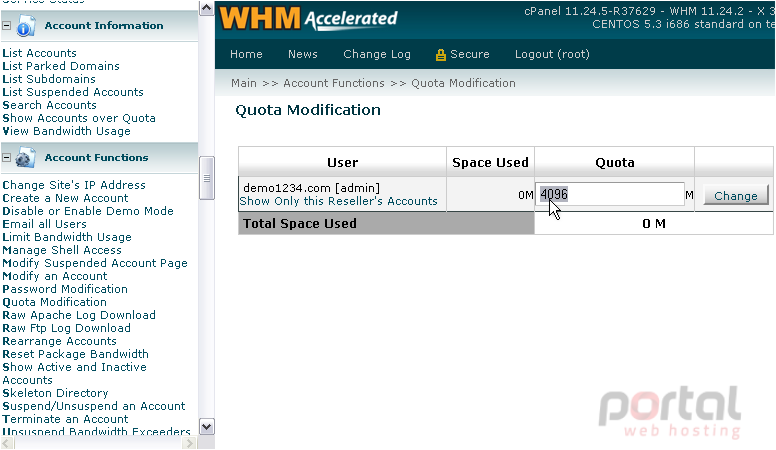The image size is (776, 450).
Task: Open Manage Shell Access
Action: [x=62, y=250]
